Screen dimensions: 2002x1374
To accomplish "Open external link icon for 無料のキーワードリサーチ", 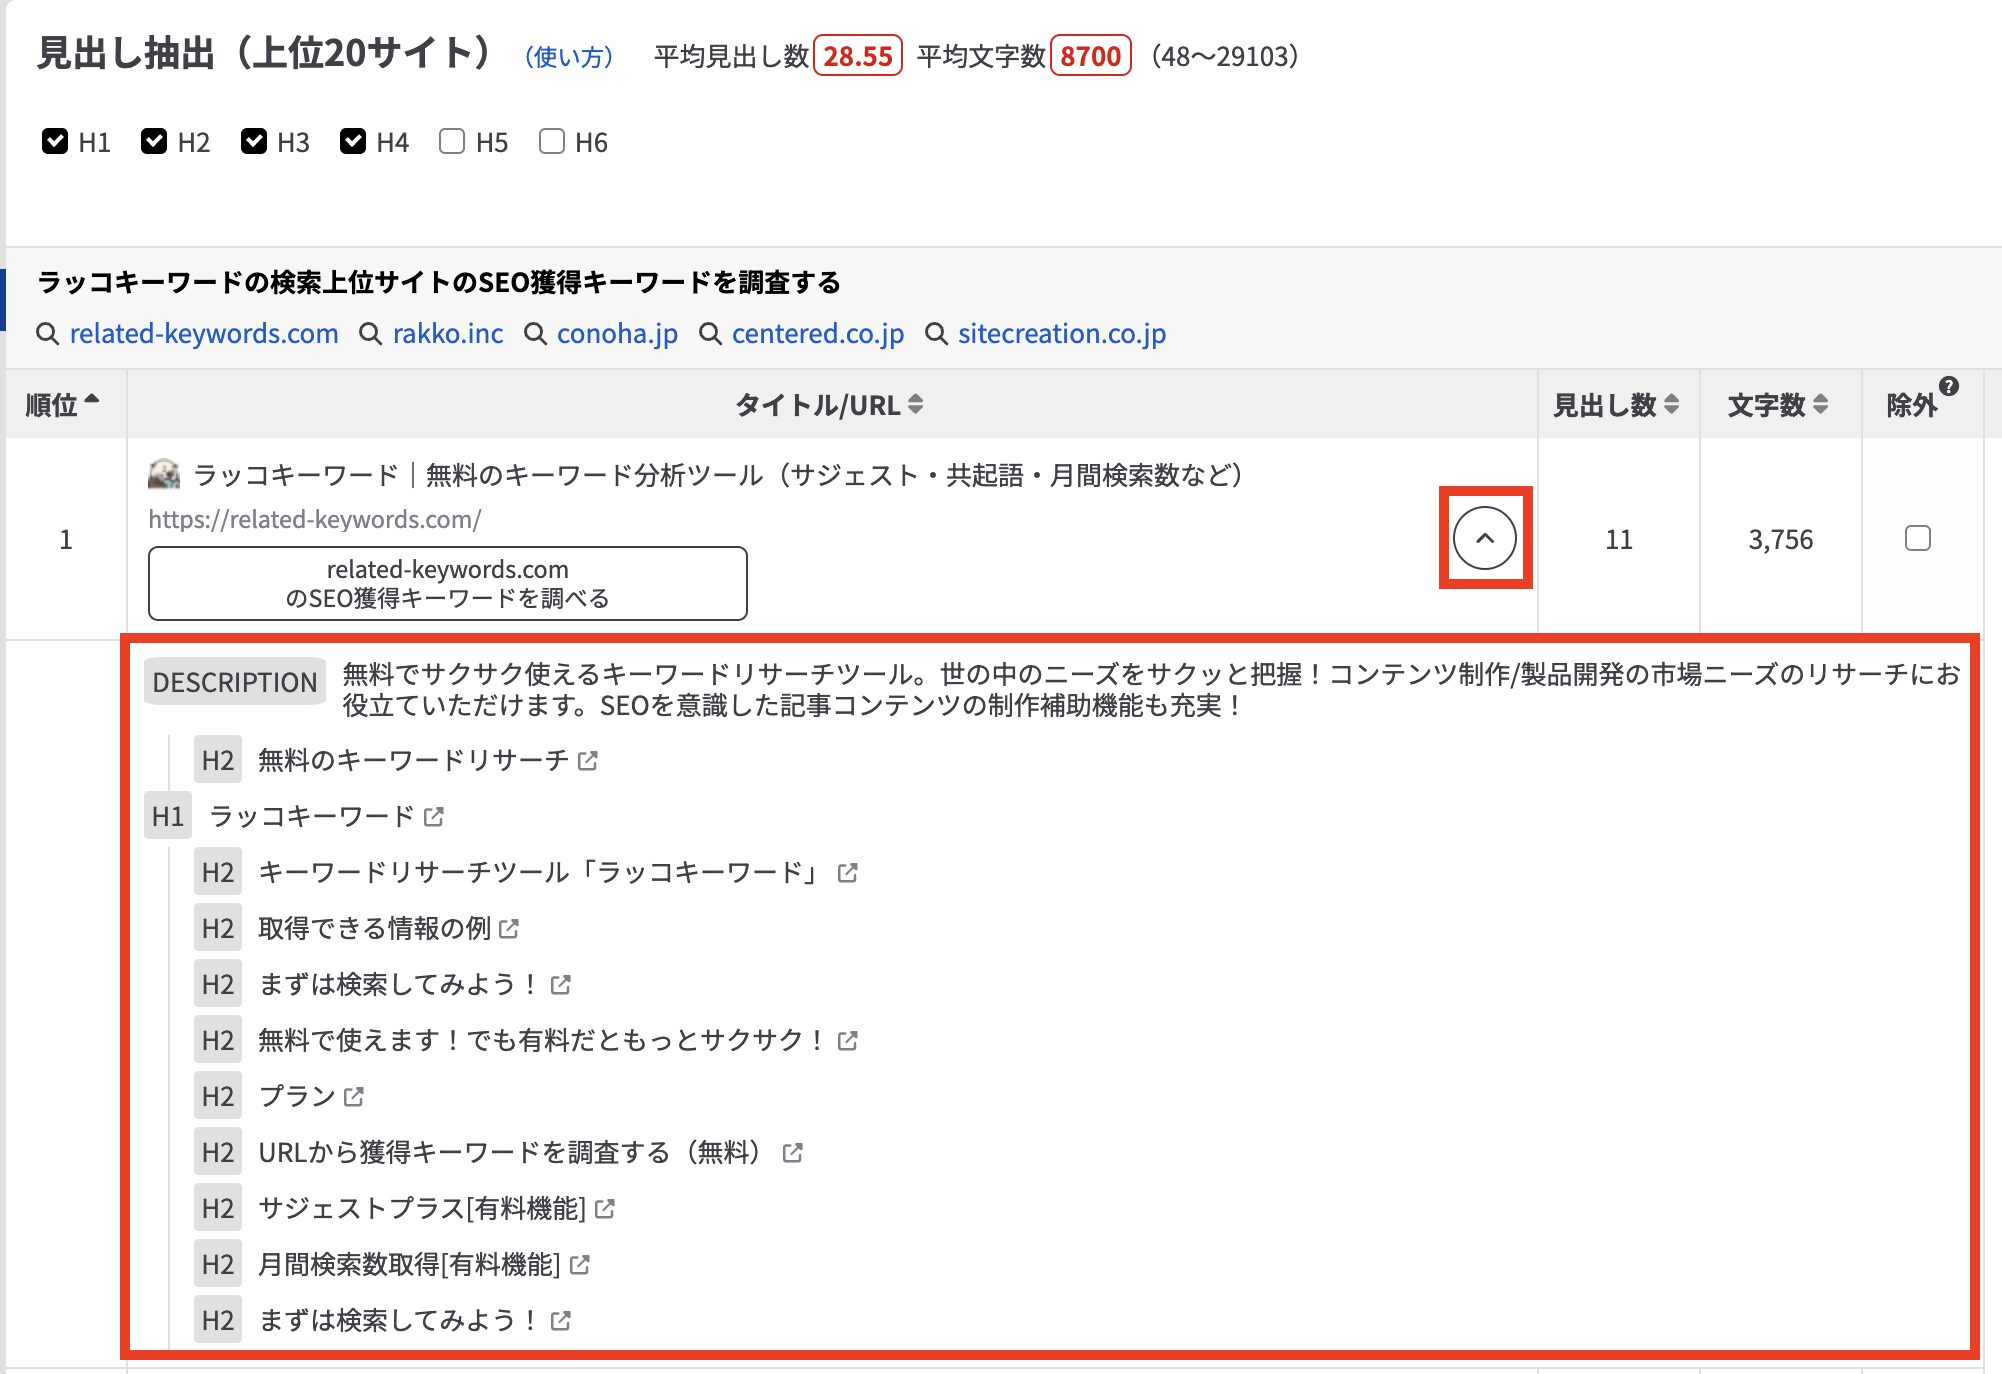I will coord(588,761).
